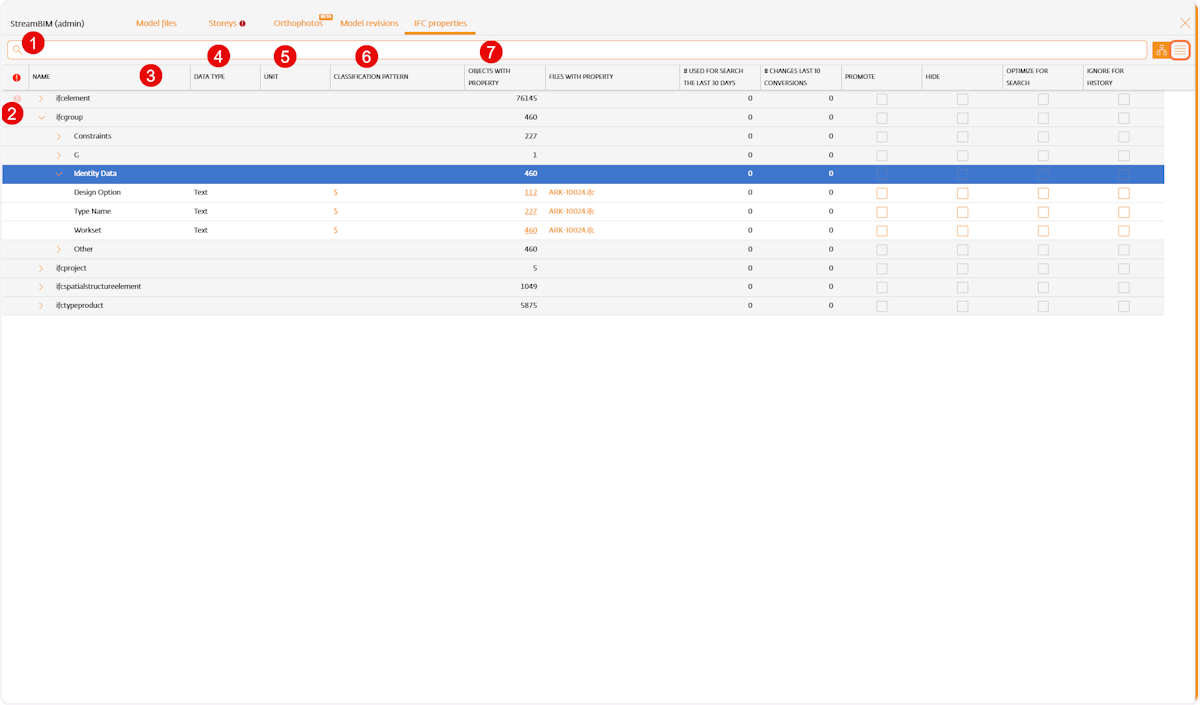Open classification pattern $ for Design Option
Image resolution: width=1200 pixels, height=705 pixels.
pyautogui.click(x=335, y=192)
